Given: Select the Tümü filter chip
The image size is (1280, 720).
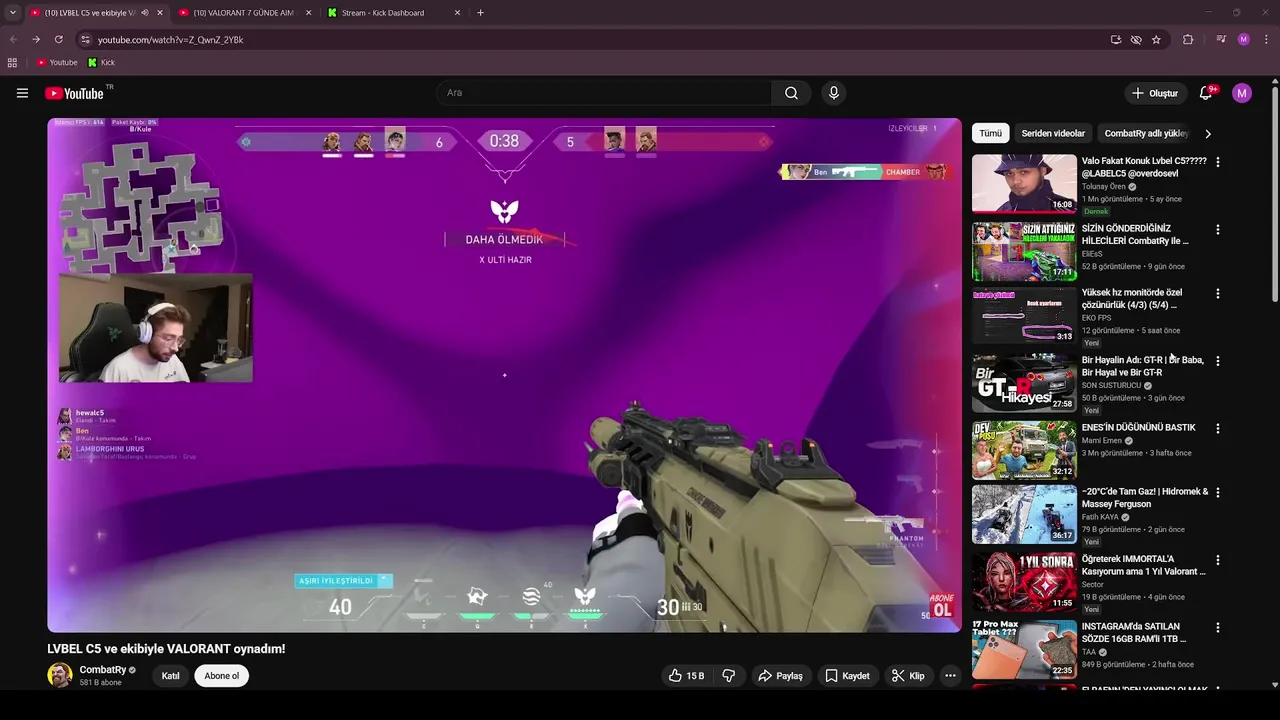Looking at the screenshot, I should tap(990, 133).
